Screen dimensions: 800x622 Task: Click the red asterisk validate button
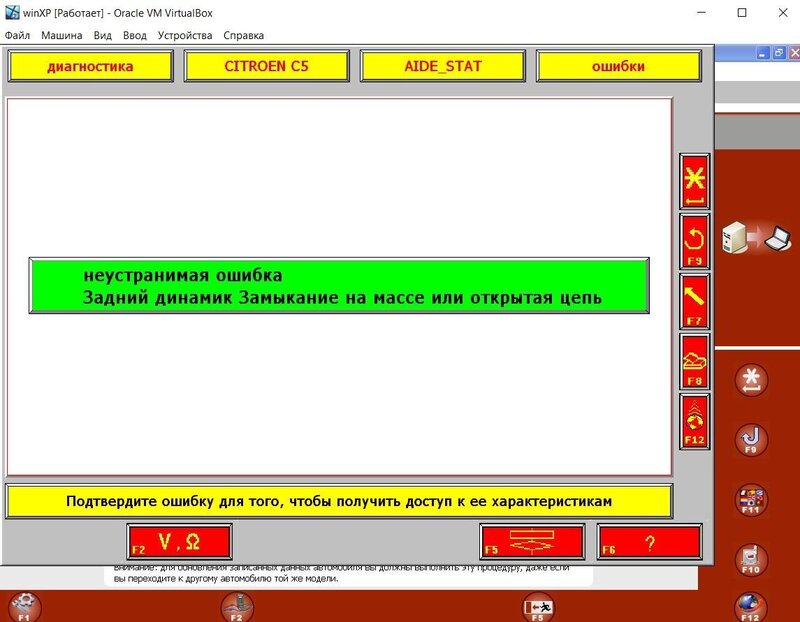click(694, 181)
